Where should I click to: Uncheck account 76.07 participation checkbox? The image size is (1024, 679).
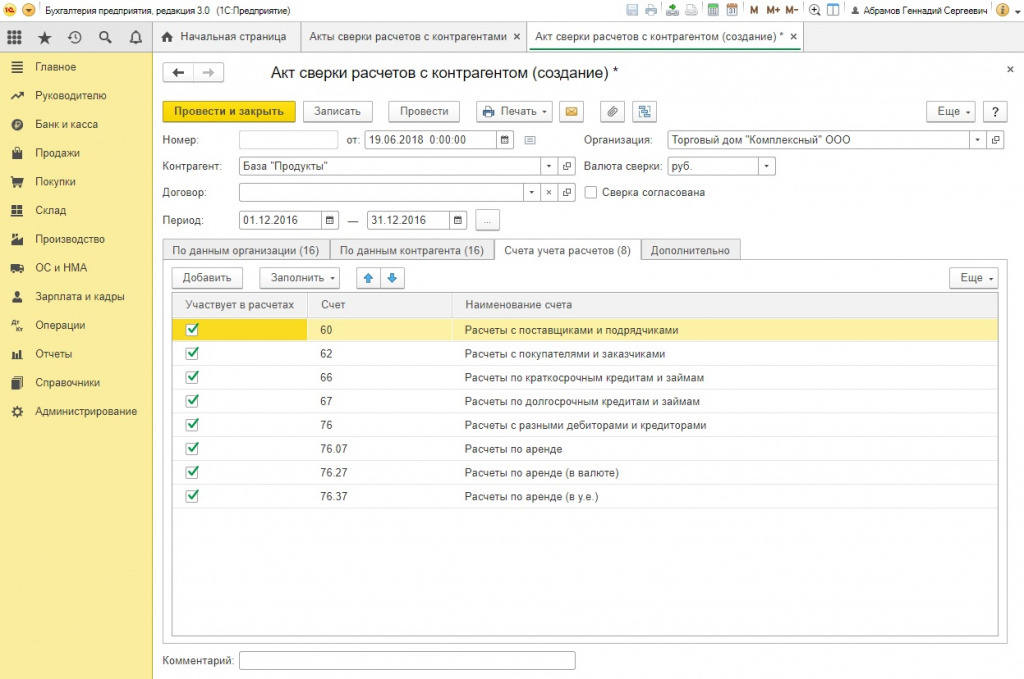pyautogui.click(x=193, y=449)
